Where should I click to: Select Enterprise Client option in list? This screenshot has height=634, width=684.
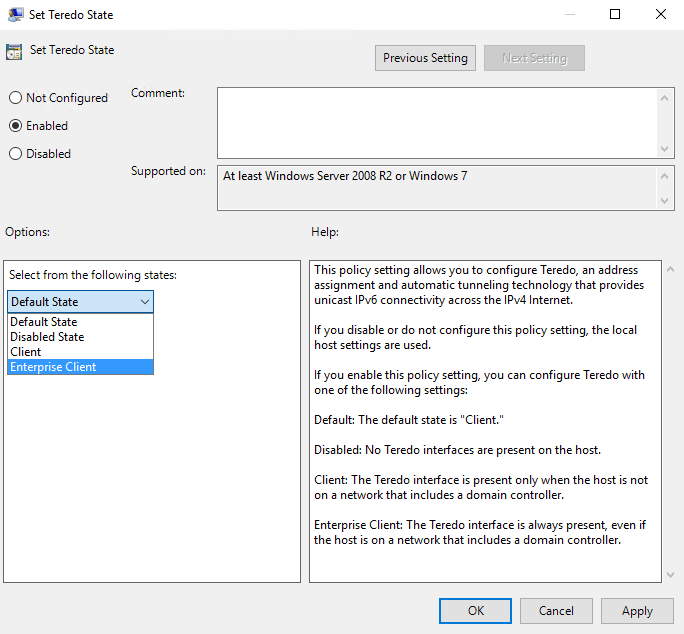tap(53, 367)
